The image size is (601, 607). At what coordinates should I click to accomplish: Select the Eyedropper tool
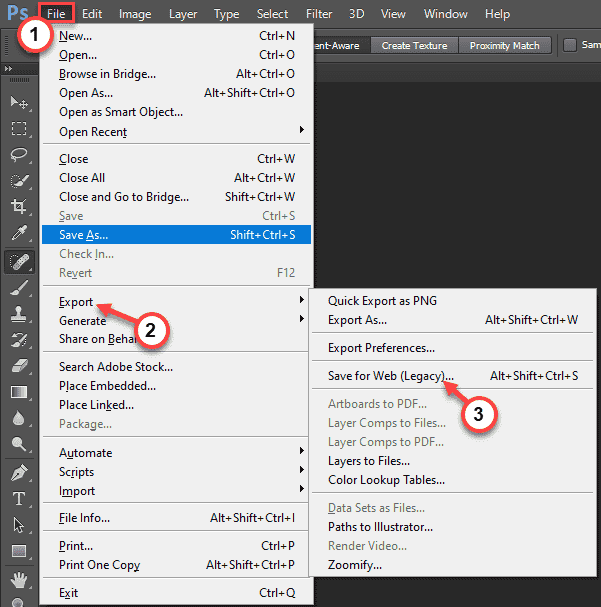[x=19, y=232]
